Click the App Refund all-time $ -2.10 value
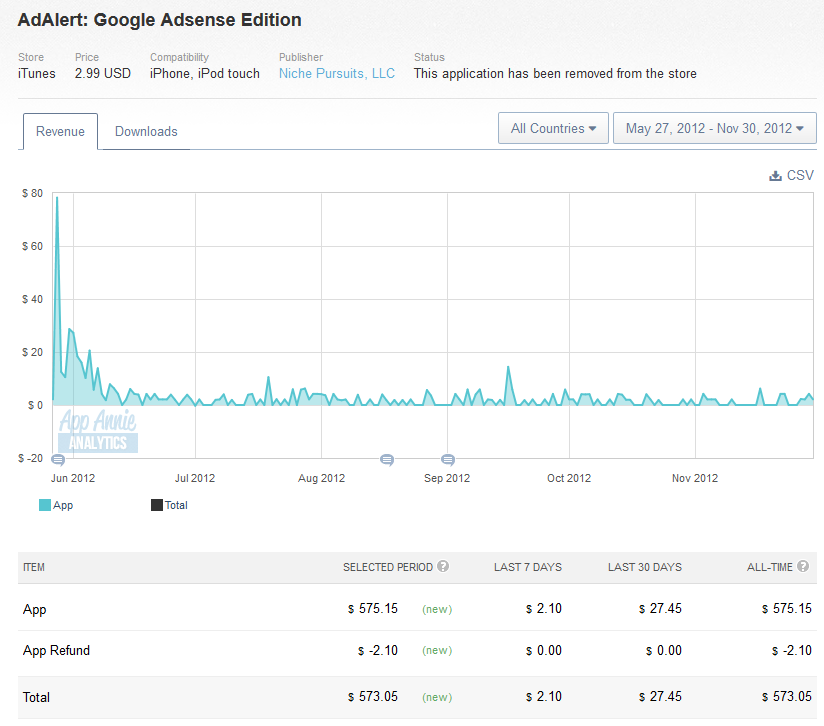 pos(792,650)
